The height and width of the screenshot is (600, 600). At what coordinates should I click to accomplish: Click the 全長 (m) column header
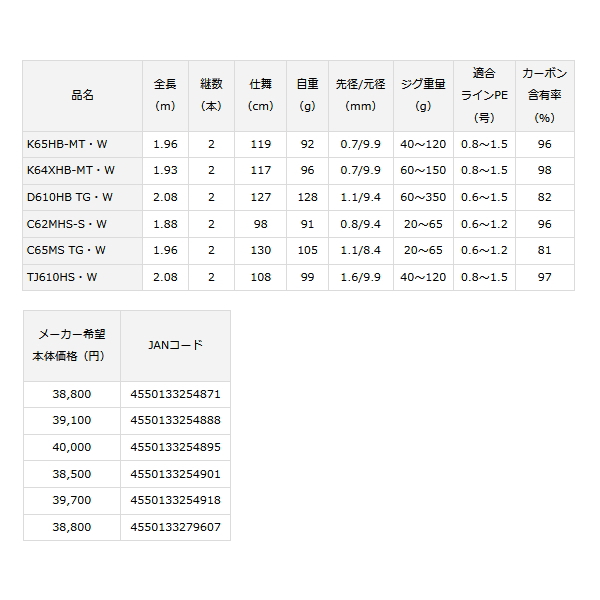(166, 95)
